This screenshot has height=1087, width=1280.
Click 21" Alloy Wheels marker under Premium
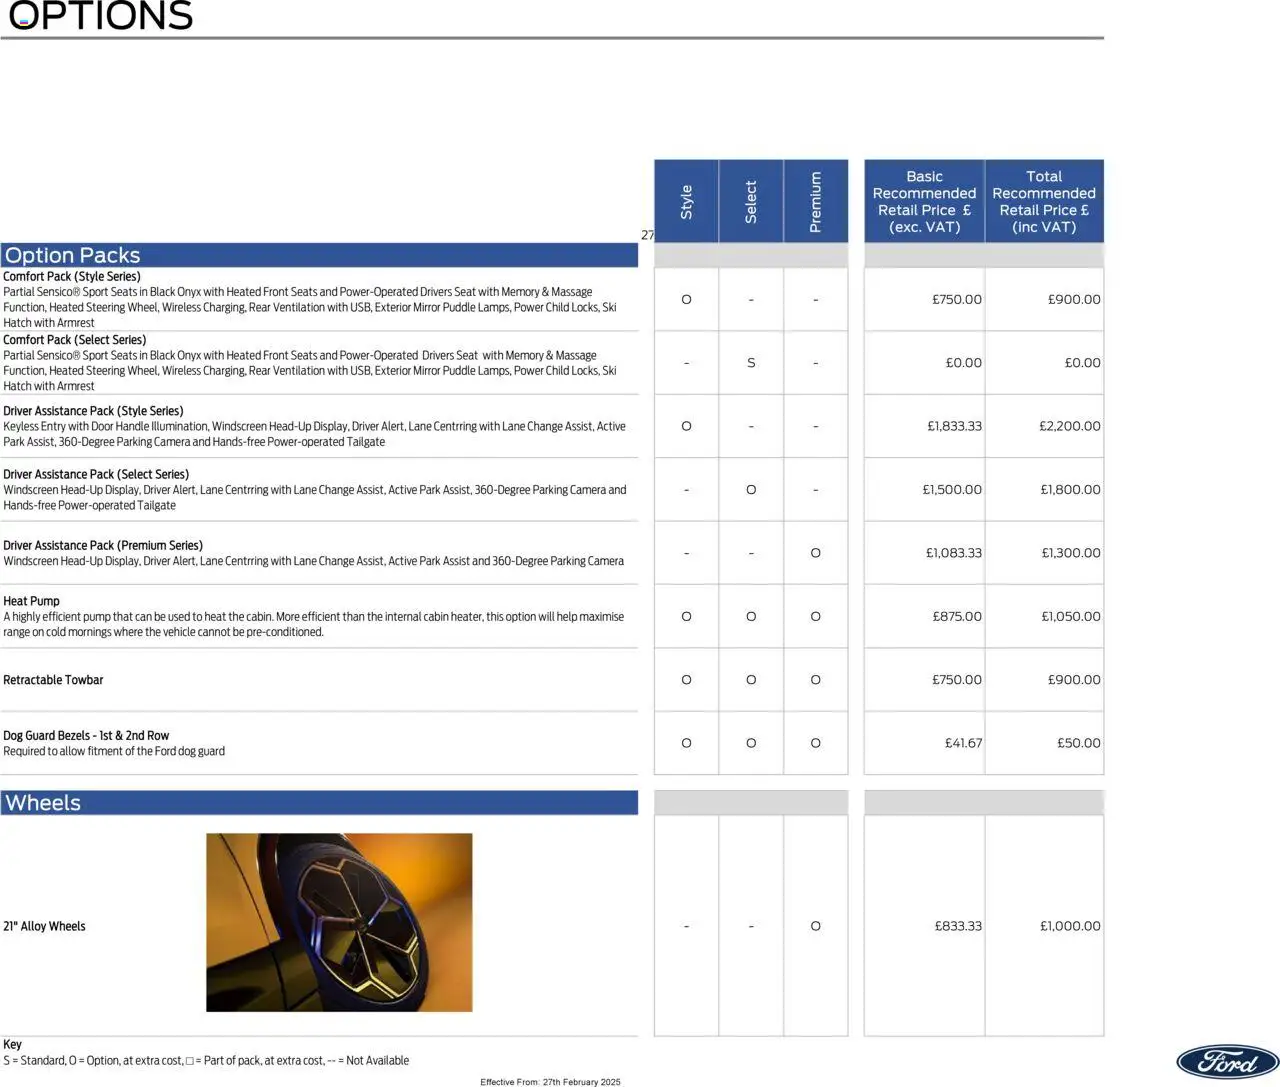point(816,926)
